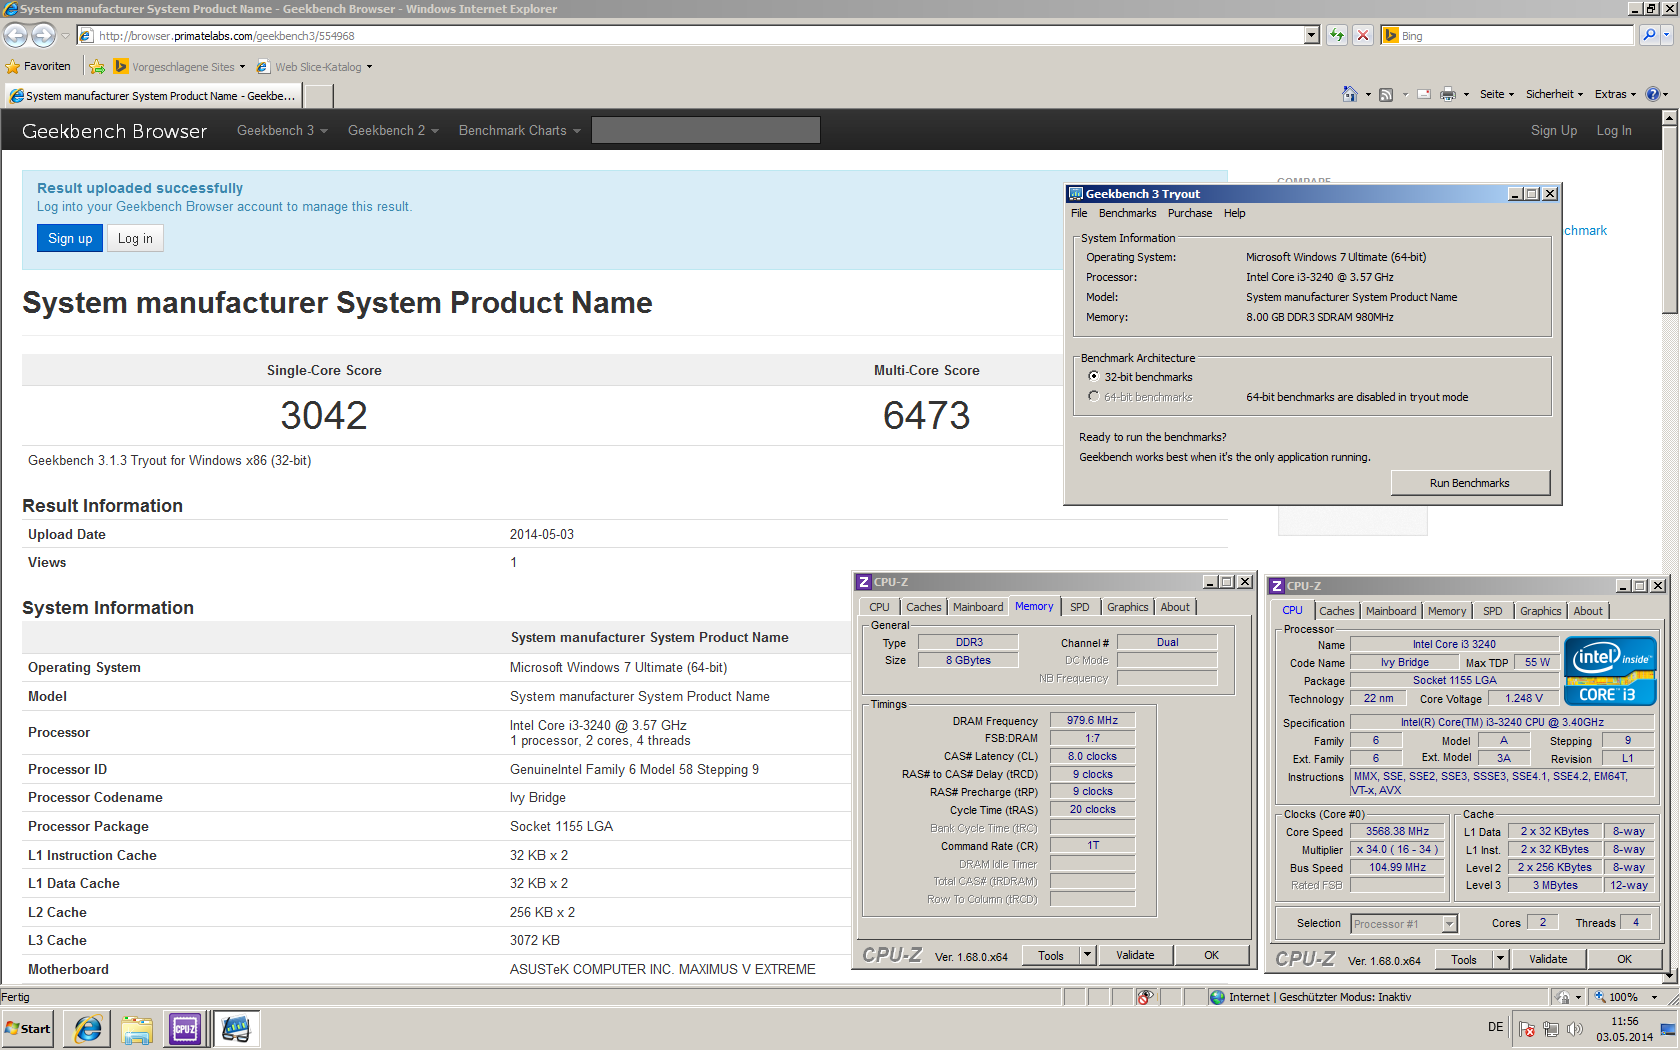Click the Geekbench 3 Tryout title bar icon
The height and width of the screenshot is (1050, 1680).
pos(1076,194)
